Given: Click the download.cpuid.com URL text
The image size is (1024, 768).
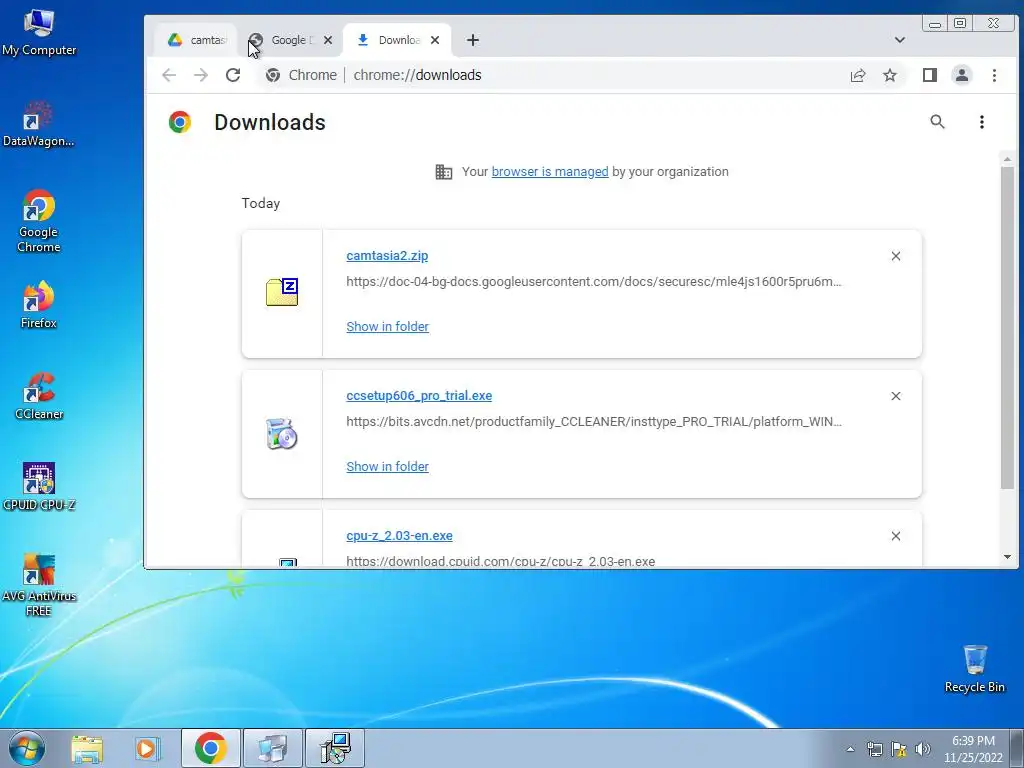Looking at the screenshot, I should click(500, 561).
